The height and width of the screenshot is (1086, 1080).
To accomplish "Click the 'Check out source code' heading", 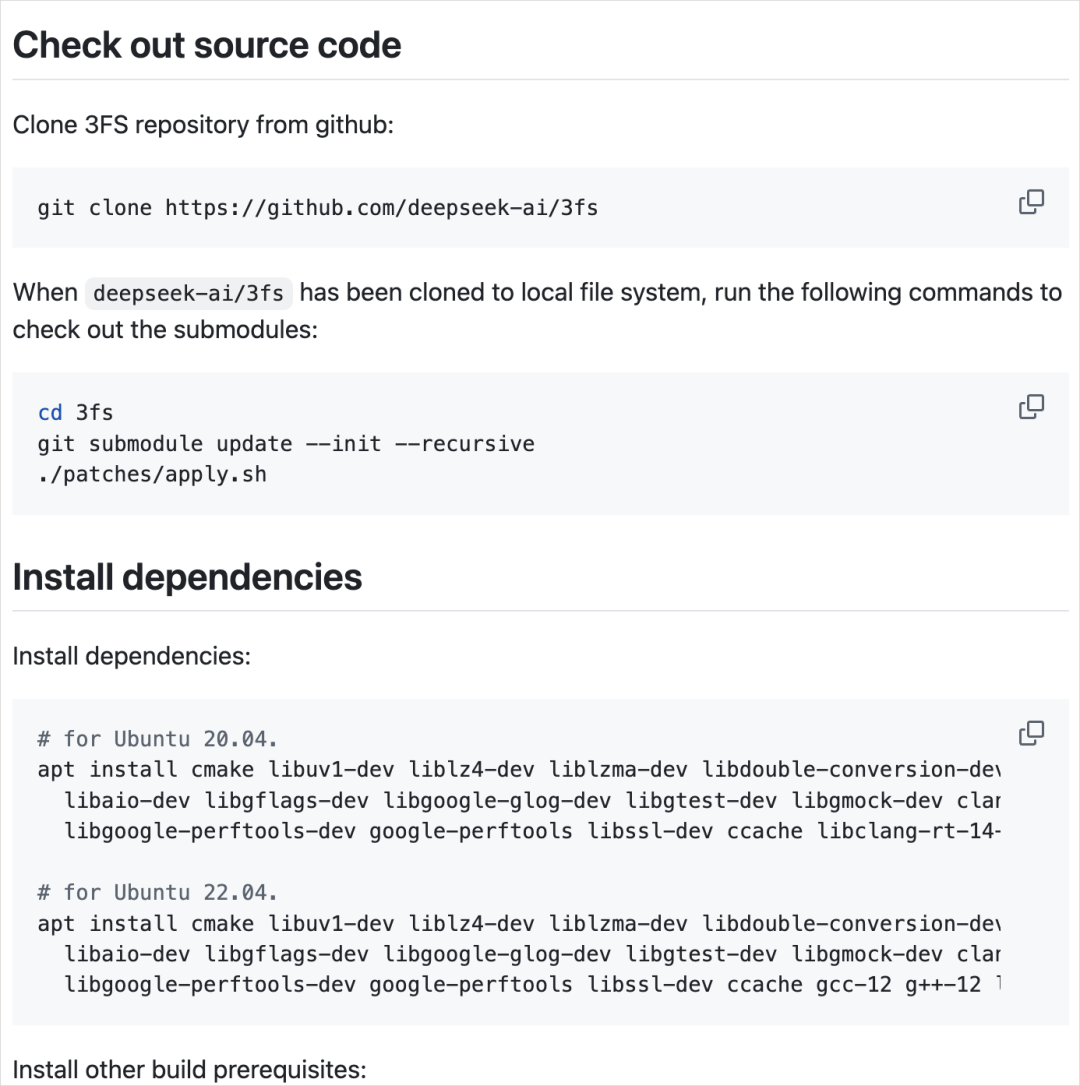I will coord(206,45).
